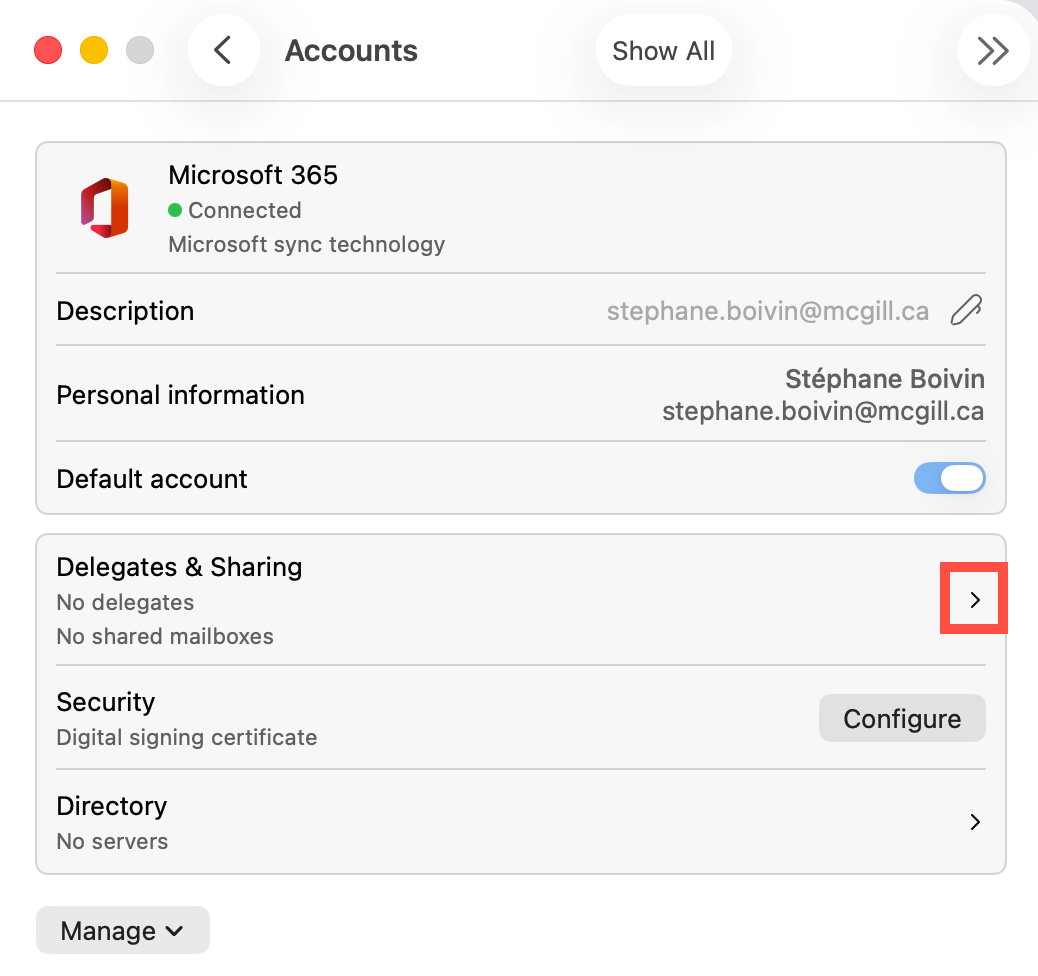Click the Delegates & Sharing heading

click(x=179, y=567)
